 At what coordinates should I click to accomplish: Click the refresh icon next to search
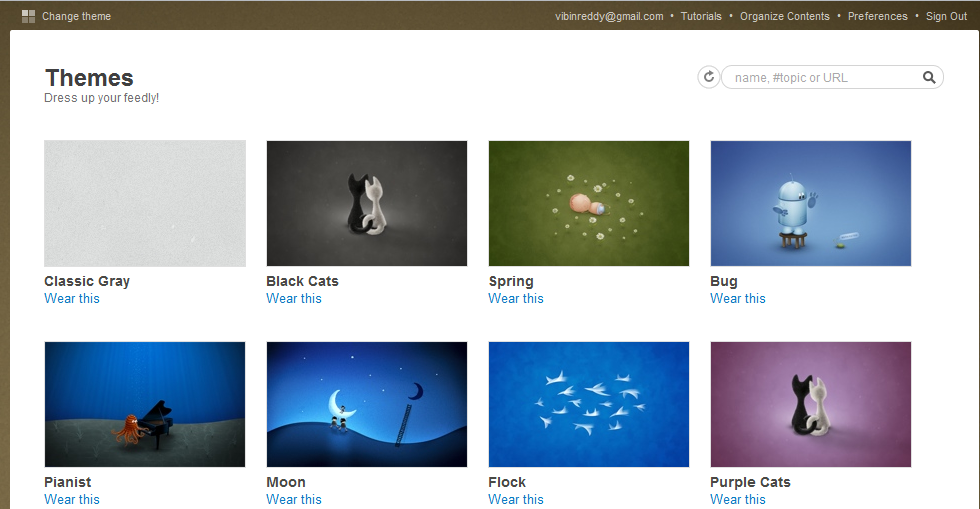[709, 77]
